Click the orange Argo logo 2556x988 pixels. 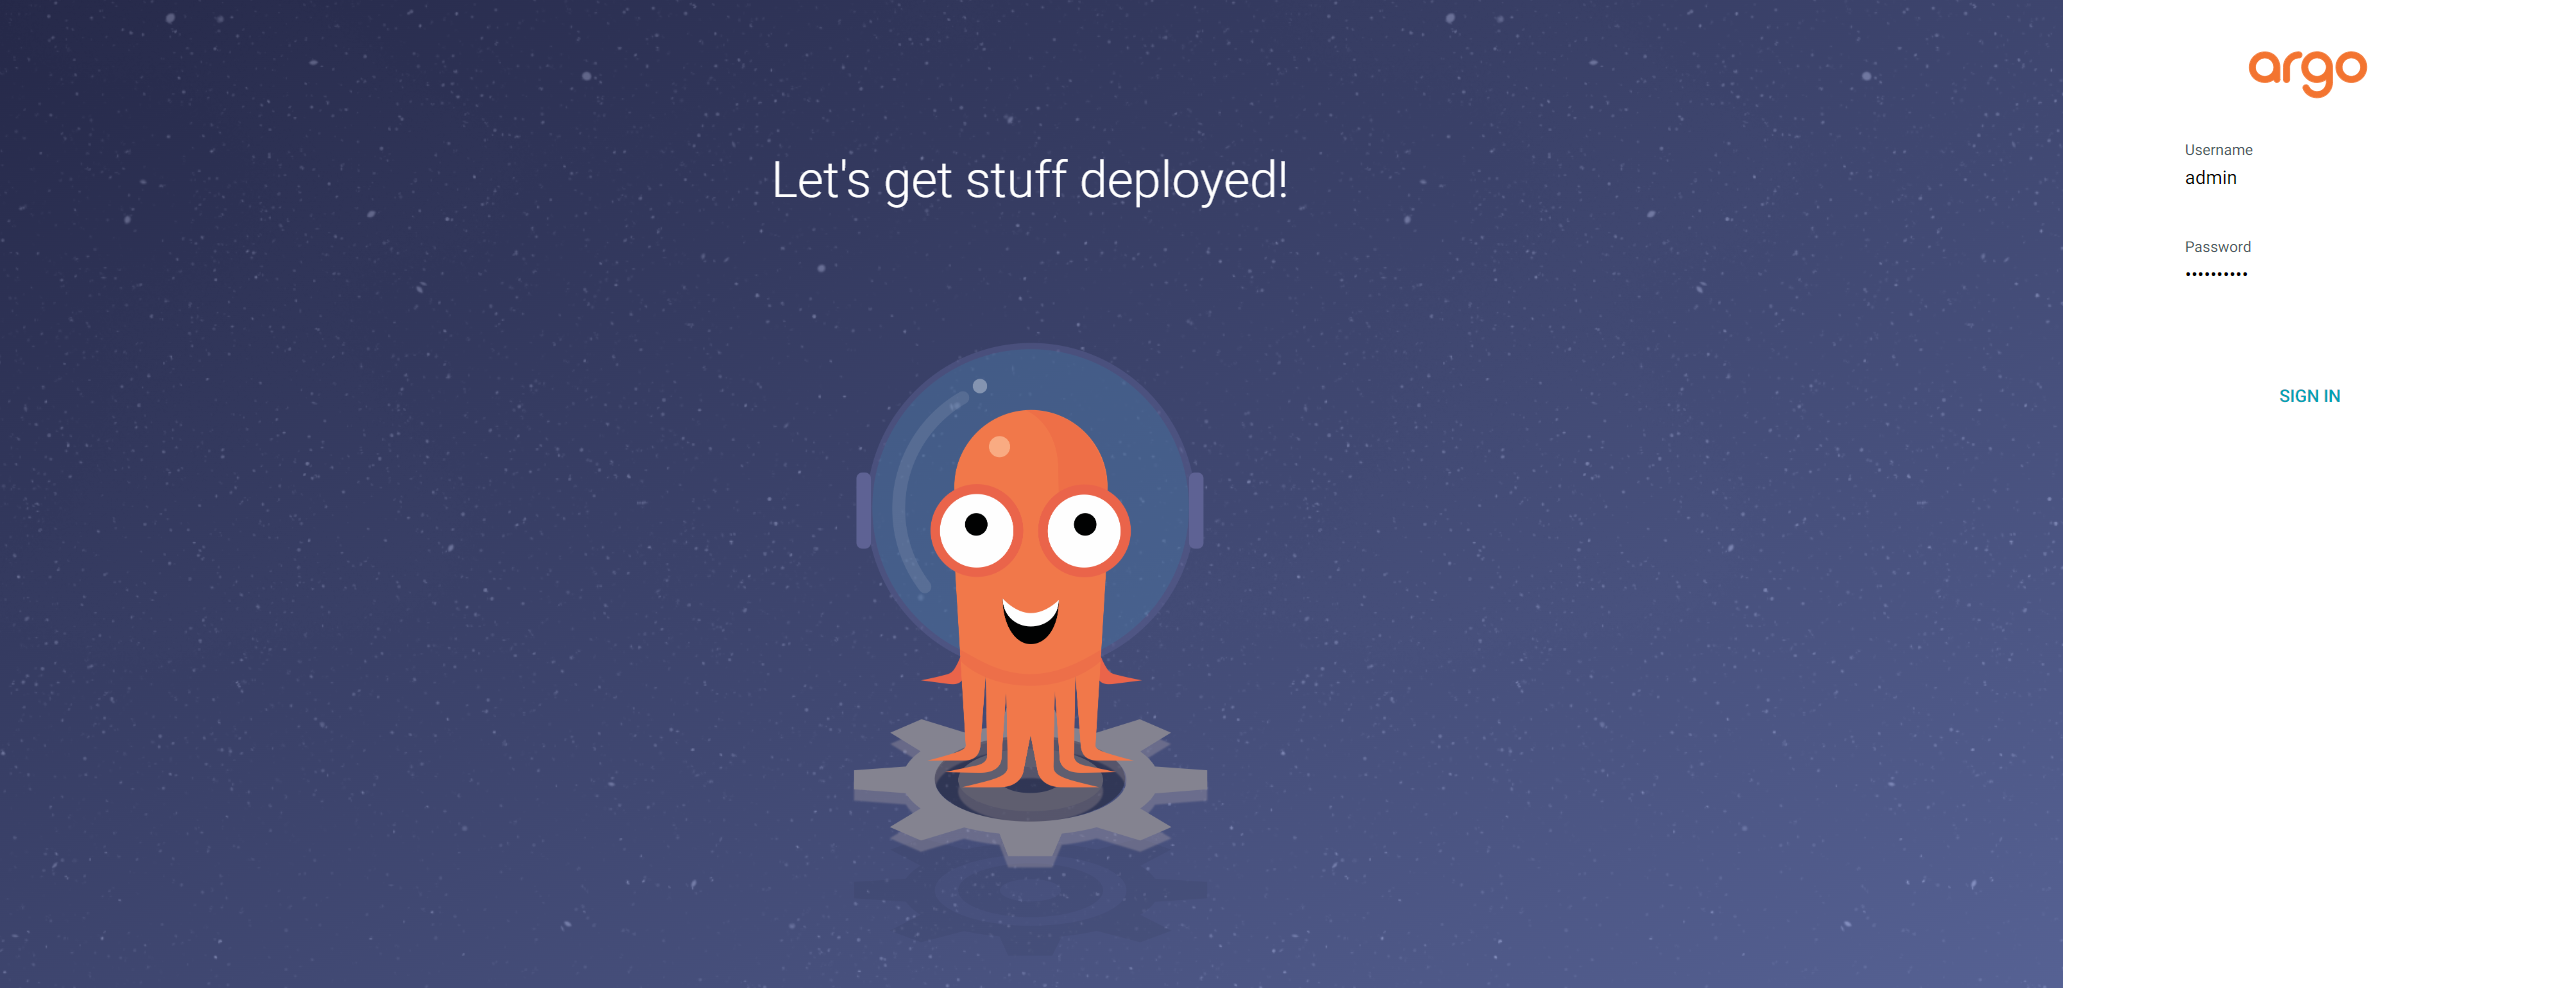point(2307,72)
